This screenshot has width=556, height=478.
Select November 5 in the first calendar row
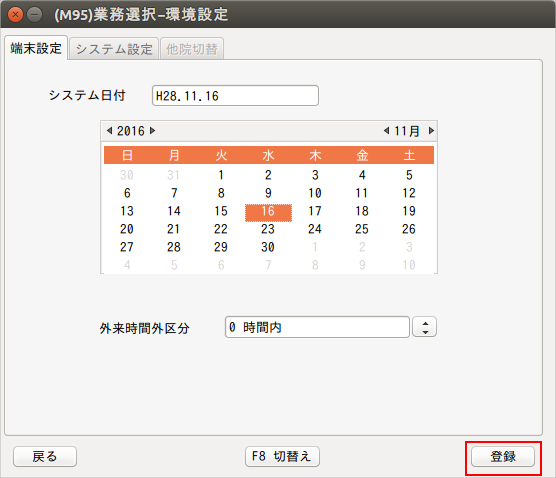409,175
